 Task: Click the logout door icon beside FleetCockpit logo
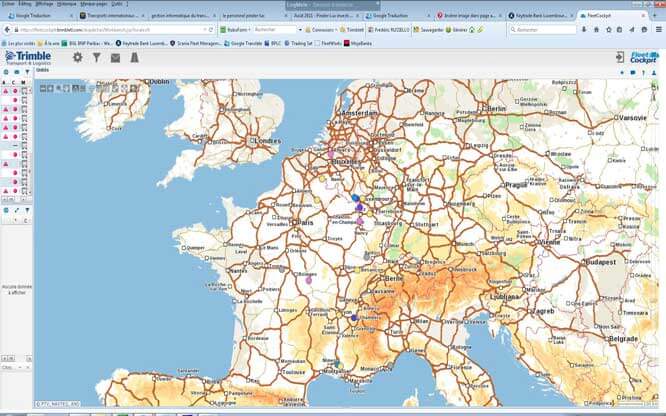click(620, 57)
